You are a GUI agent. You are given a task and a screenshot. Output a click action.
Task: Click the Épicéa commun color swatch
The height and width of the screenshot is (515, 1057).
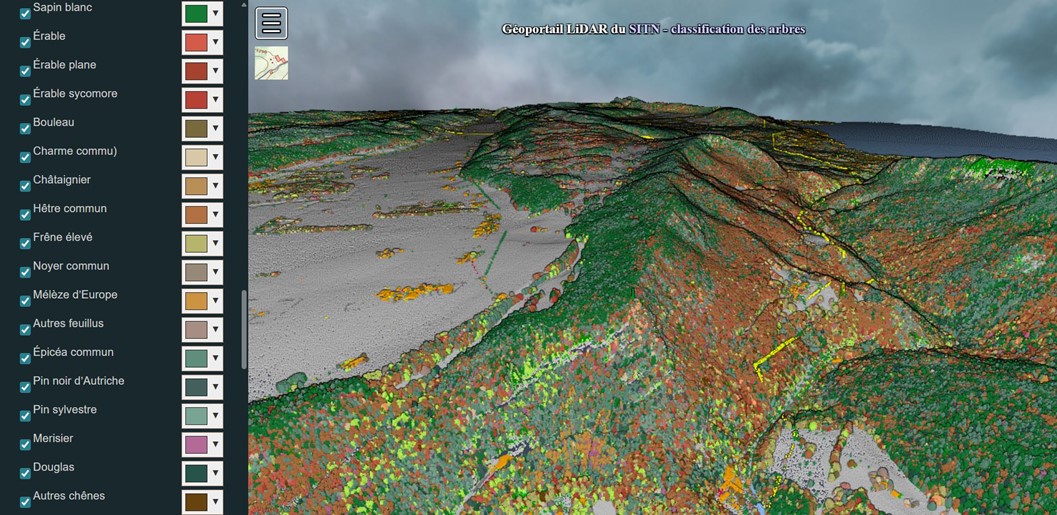[195, 358]
